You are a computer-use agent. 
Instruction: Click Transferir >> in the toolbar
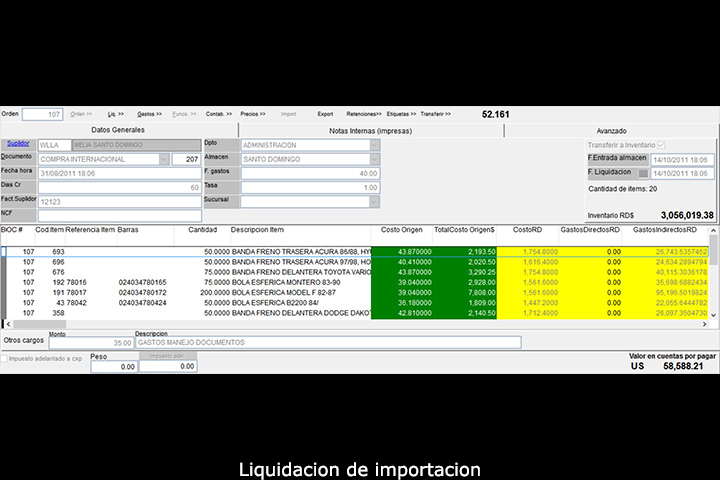pos(435,114)
